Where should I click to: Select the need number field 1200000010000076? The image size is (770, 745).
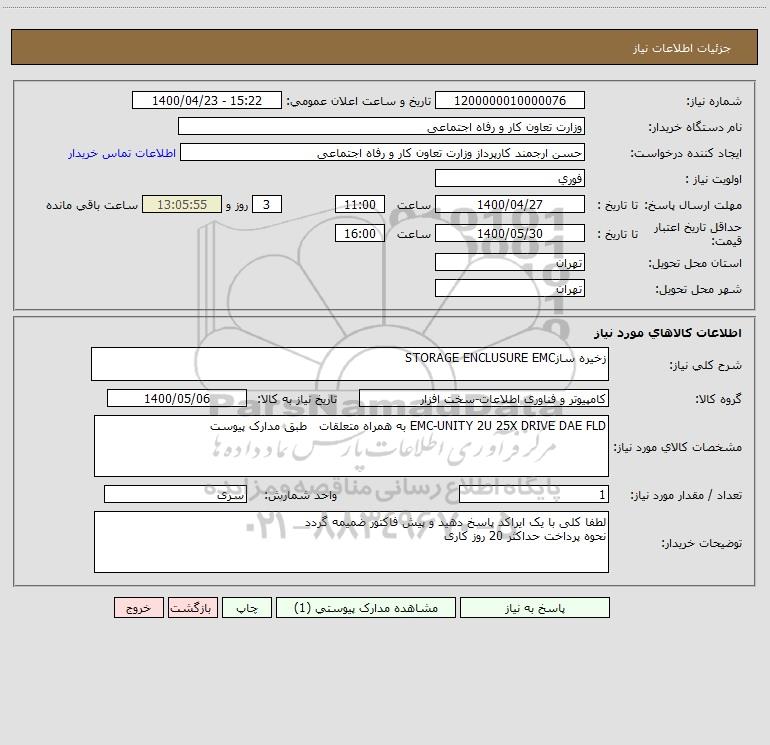click(x=510, y=100)
